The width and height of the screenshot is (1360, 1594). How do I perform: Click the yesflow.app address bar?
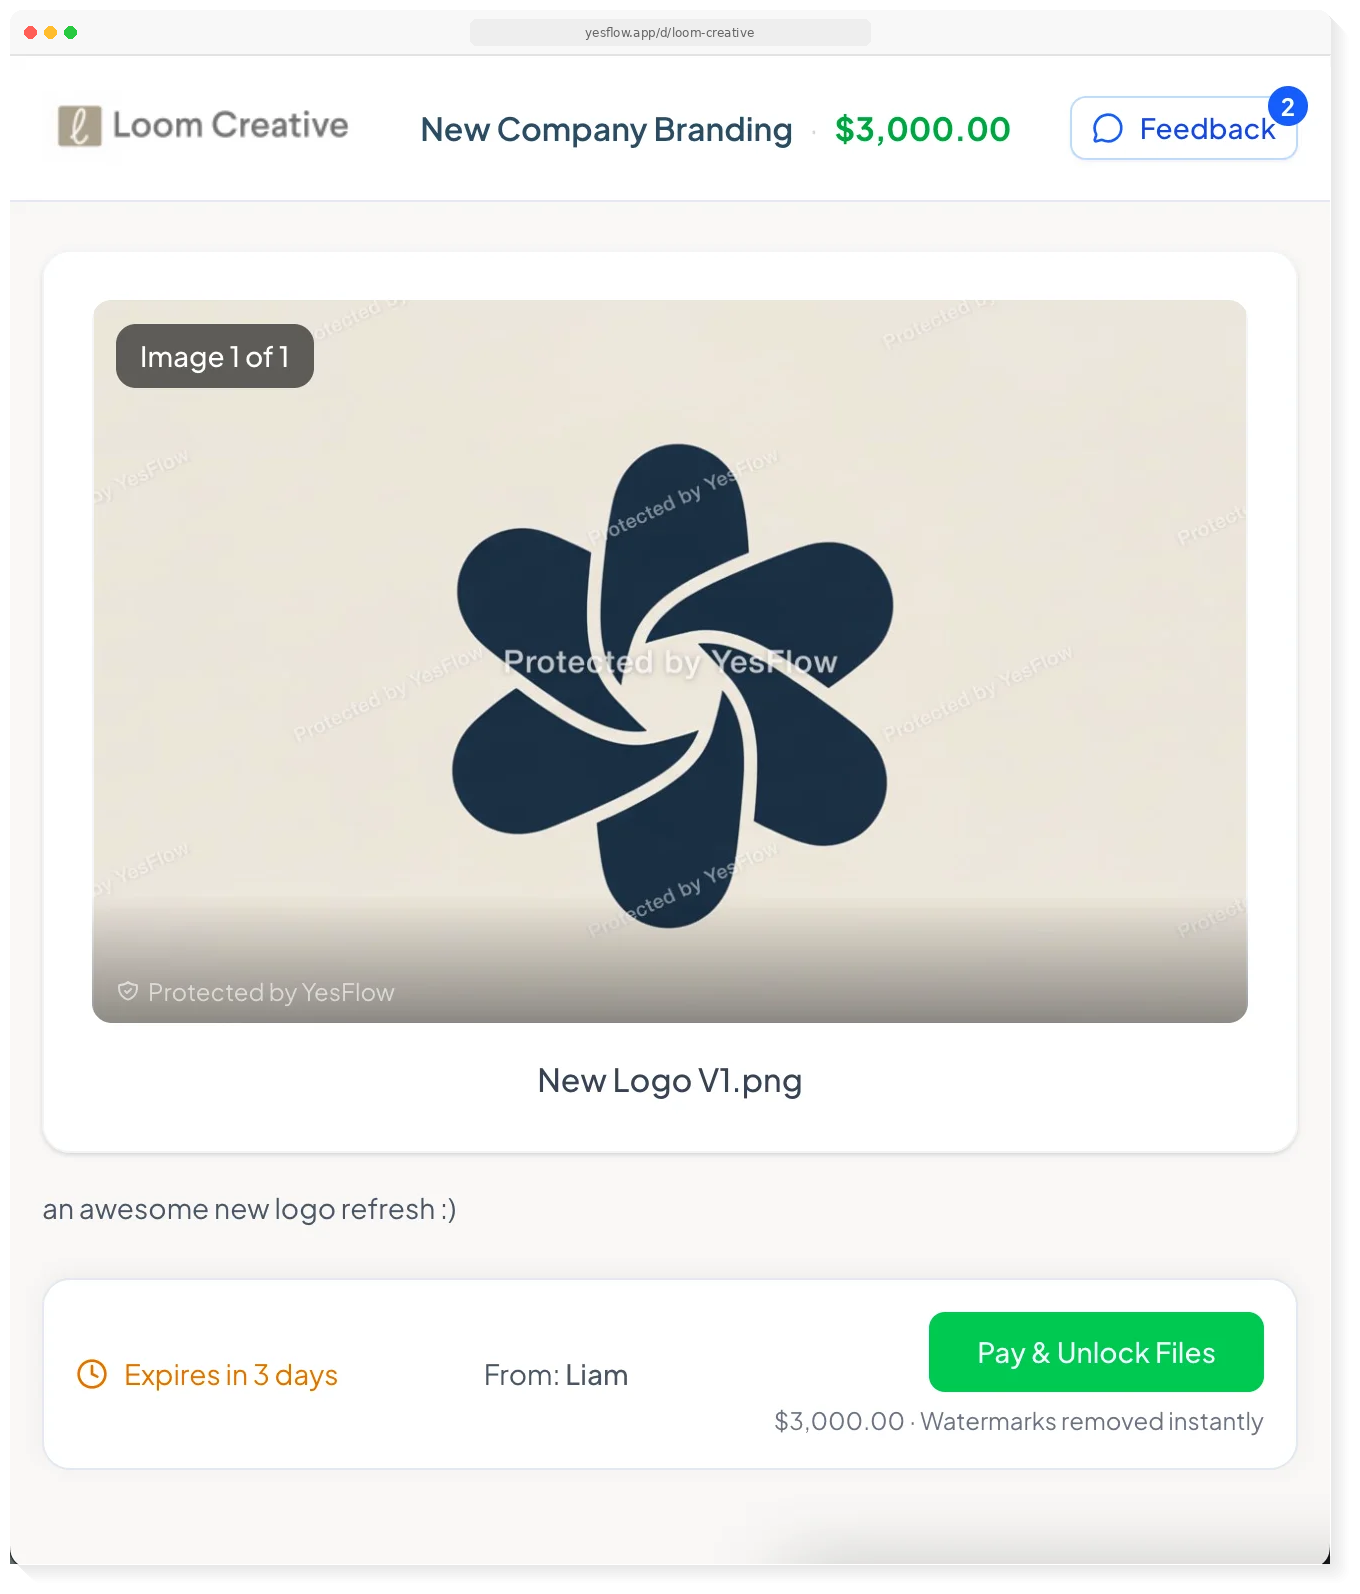tap(670, 32)
